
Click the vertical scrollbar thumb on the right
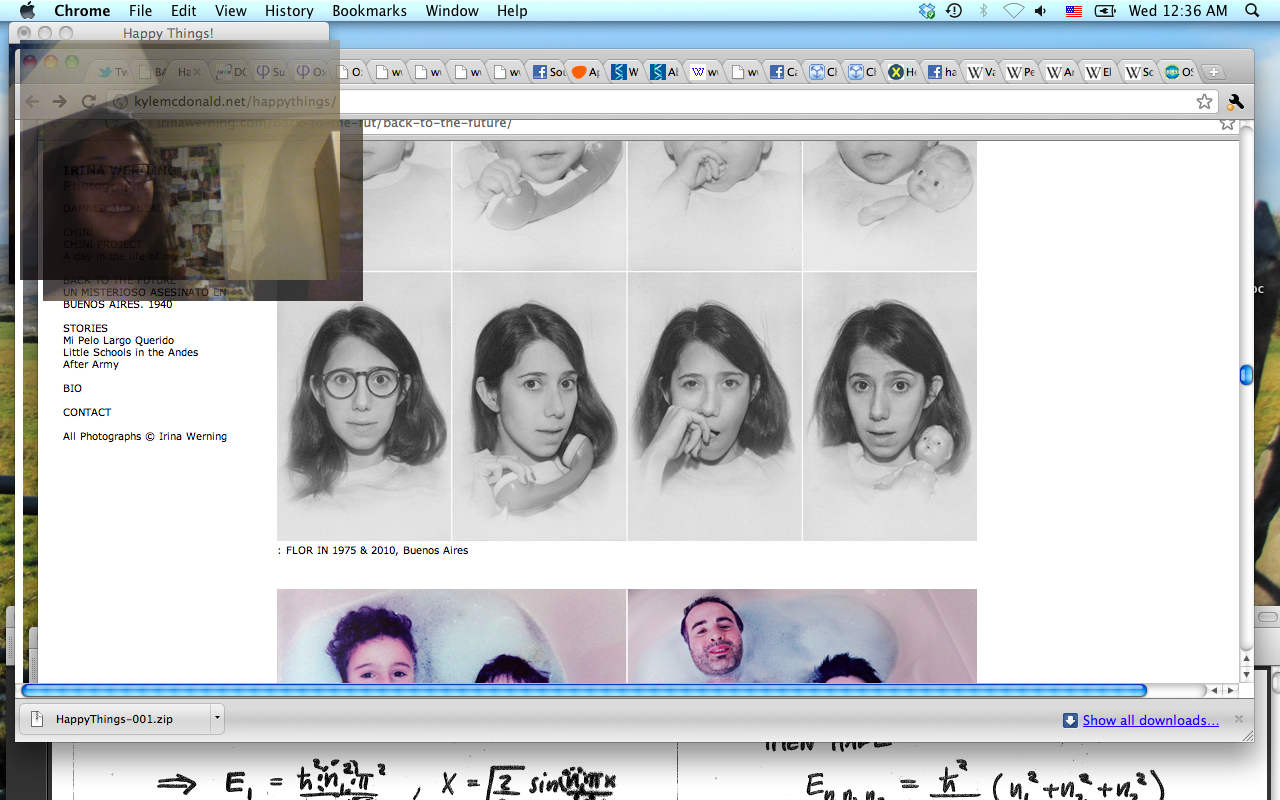click(x=1246, y=375)
